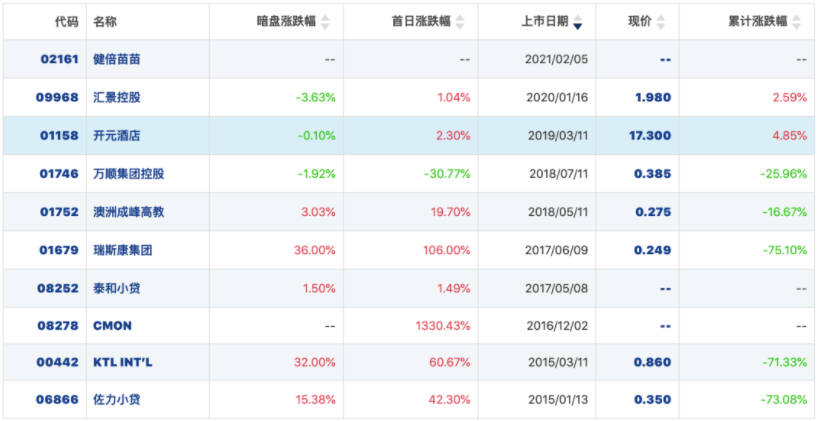Viewport: 820px width, 421px height.
Task: Select listing date 2016/12/02
Action: click(556, 326)
